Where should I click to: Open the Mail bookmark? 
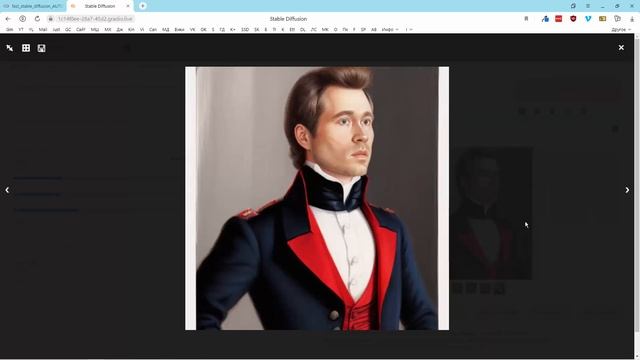[x=42, y=29]
